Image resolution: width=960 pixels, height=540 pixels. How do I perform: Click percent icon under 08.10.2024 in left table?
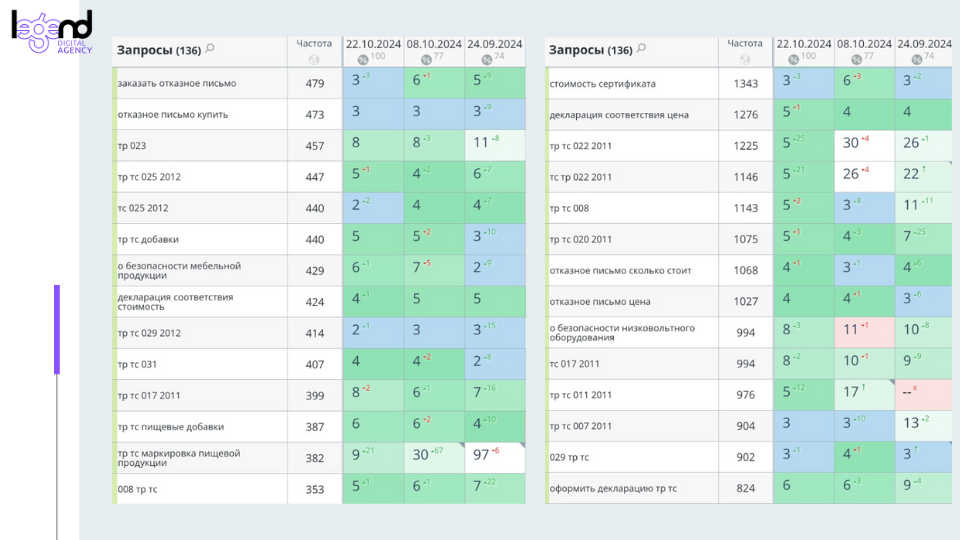coord(423,59)
